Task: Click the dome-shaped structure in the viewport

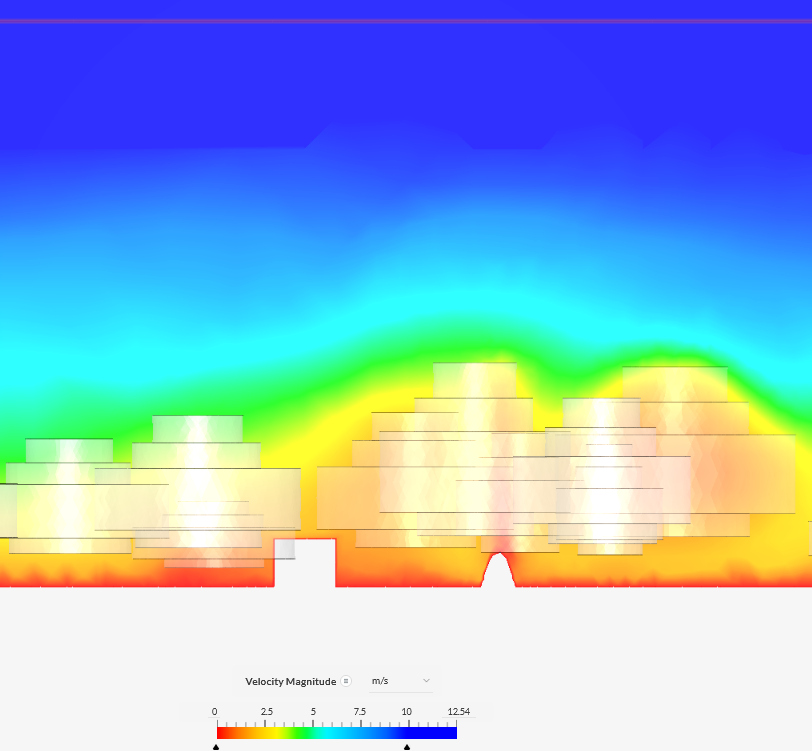Action: pos(499,570)
